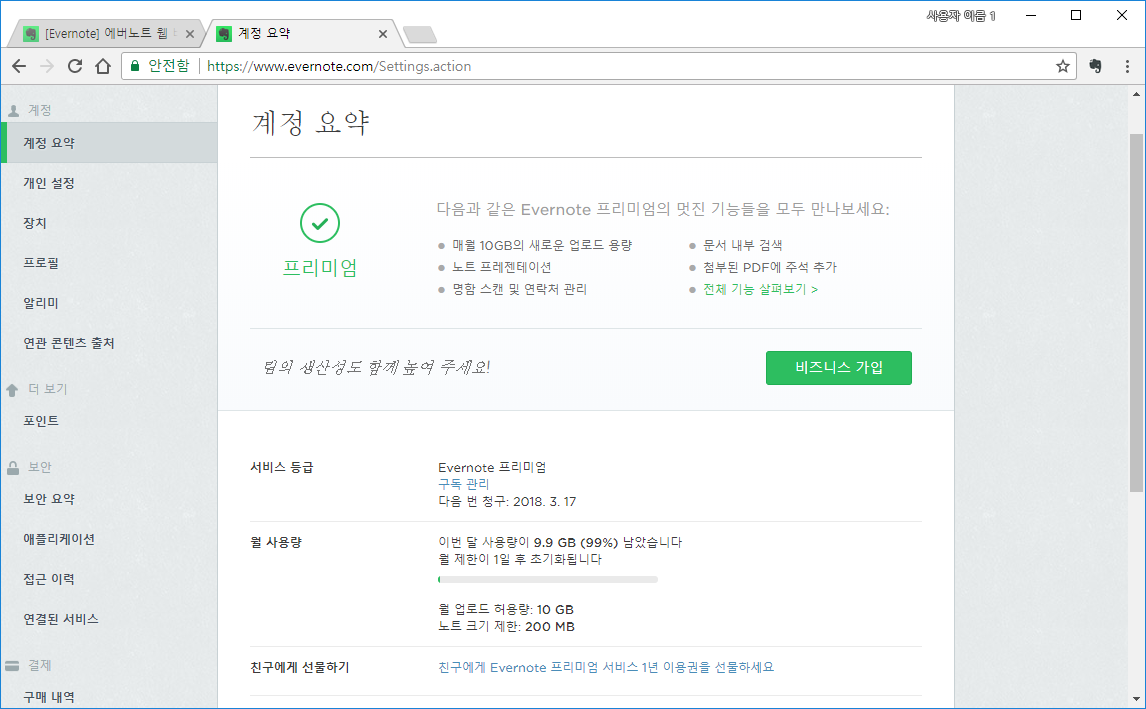The height and width of the screenshot is (709, 1146).
Task: Click the 구독 관리 link
Action: [463, 484]
